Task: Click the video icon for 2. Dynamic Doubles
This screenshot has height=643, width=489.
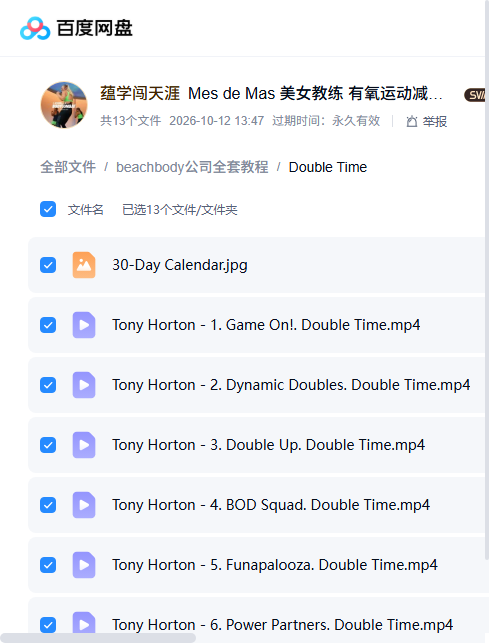Action: [x=84, y=385]
